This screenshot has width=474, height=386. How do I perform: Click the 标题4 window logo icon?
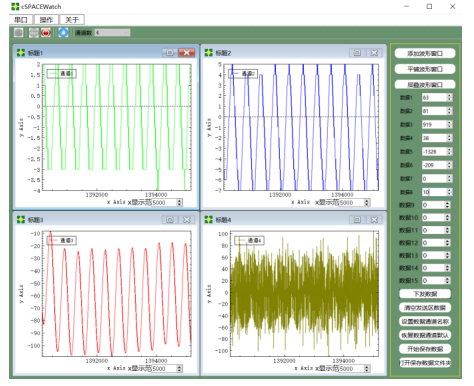click(209, 220)
